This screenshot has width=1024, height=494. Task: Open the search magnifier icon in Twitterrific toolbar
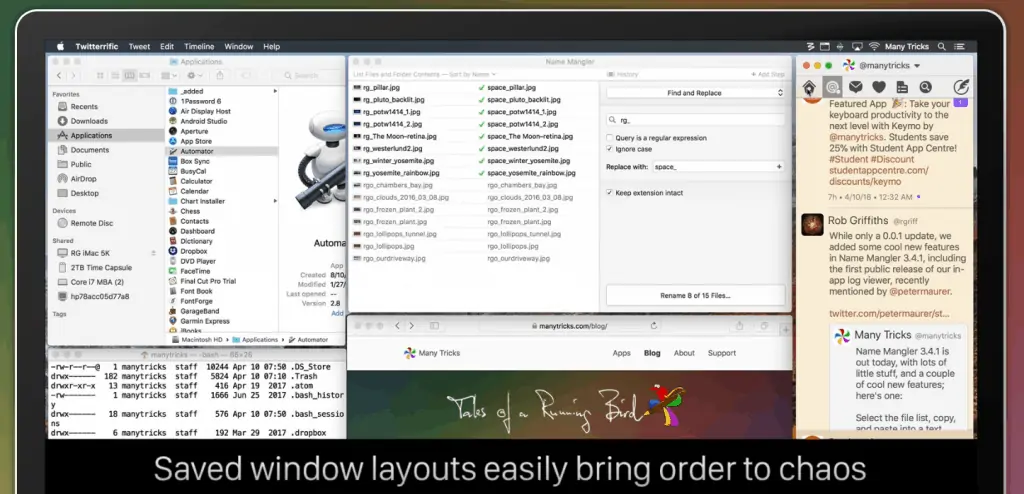[x=925, y=87]
